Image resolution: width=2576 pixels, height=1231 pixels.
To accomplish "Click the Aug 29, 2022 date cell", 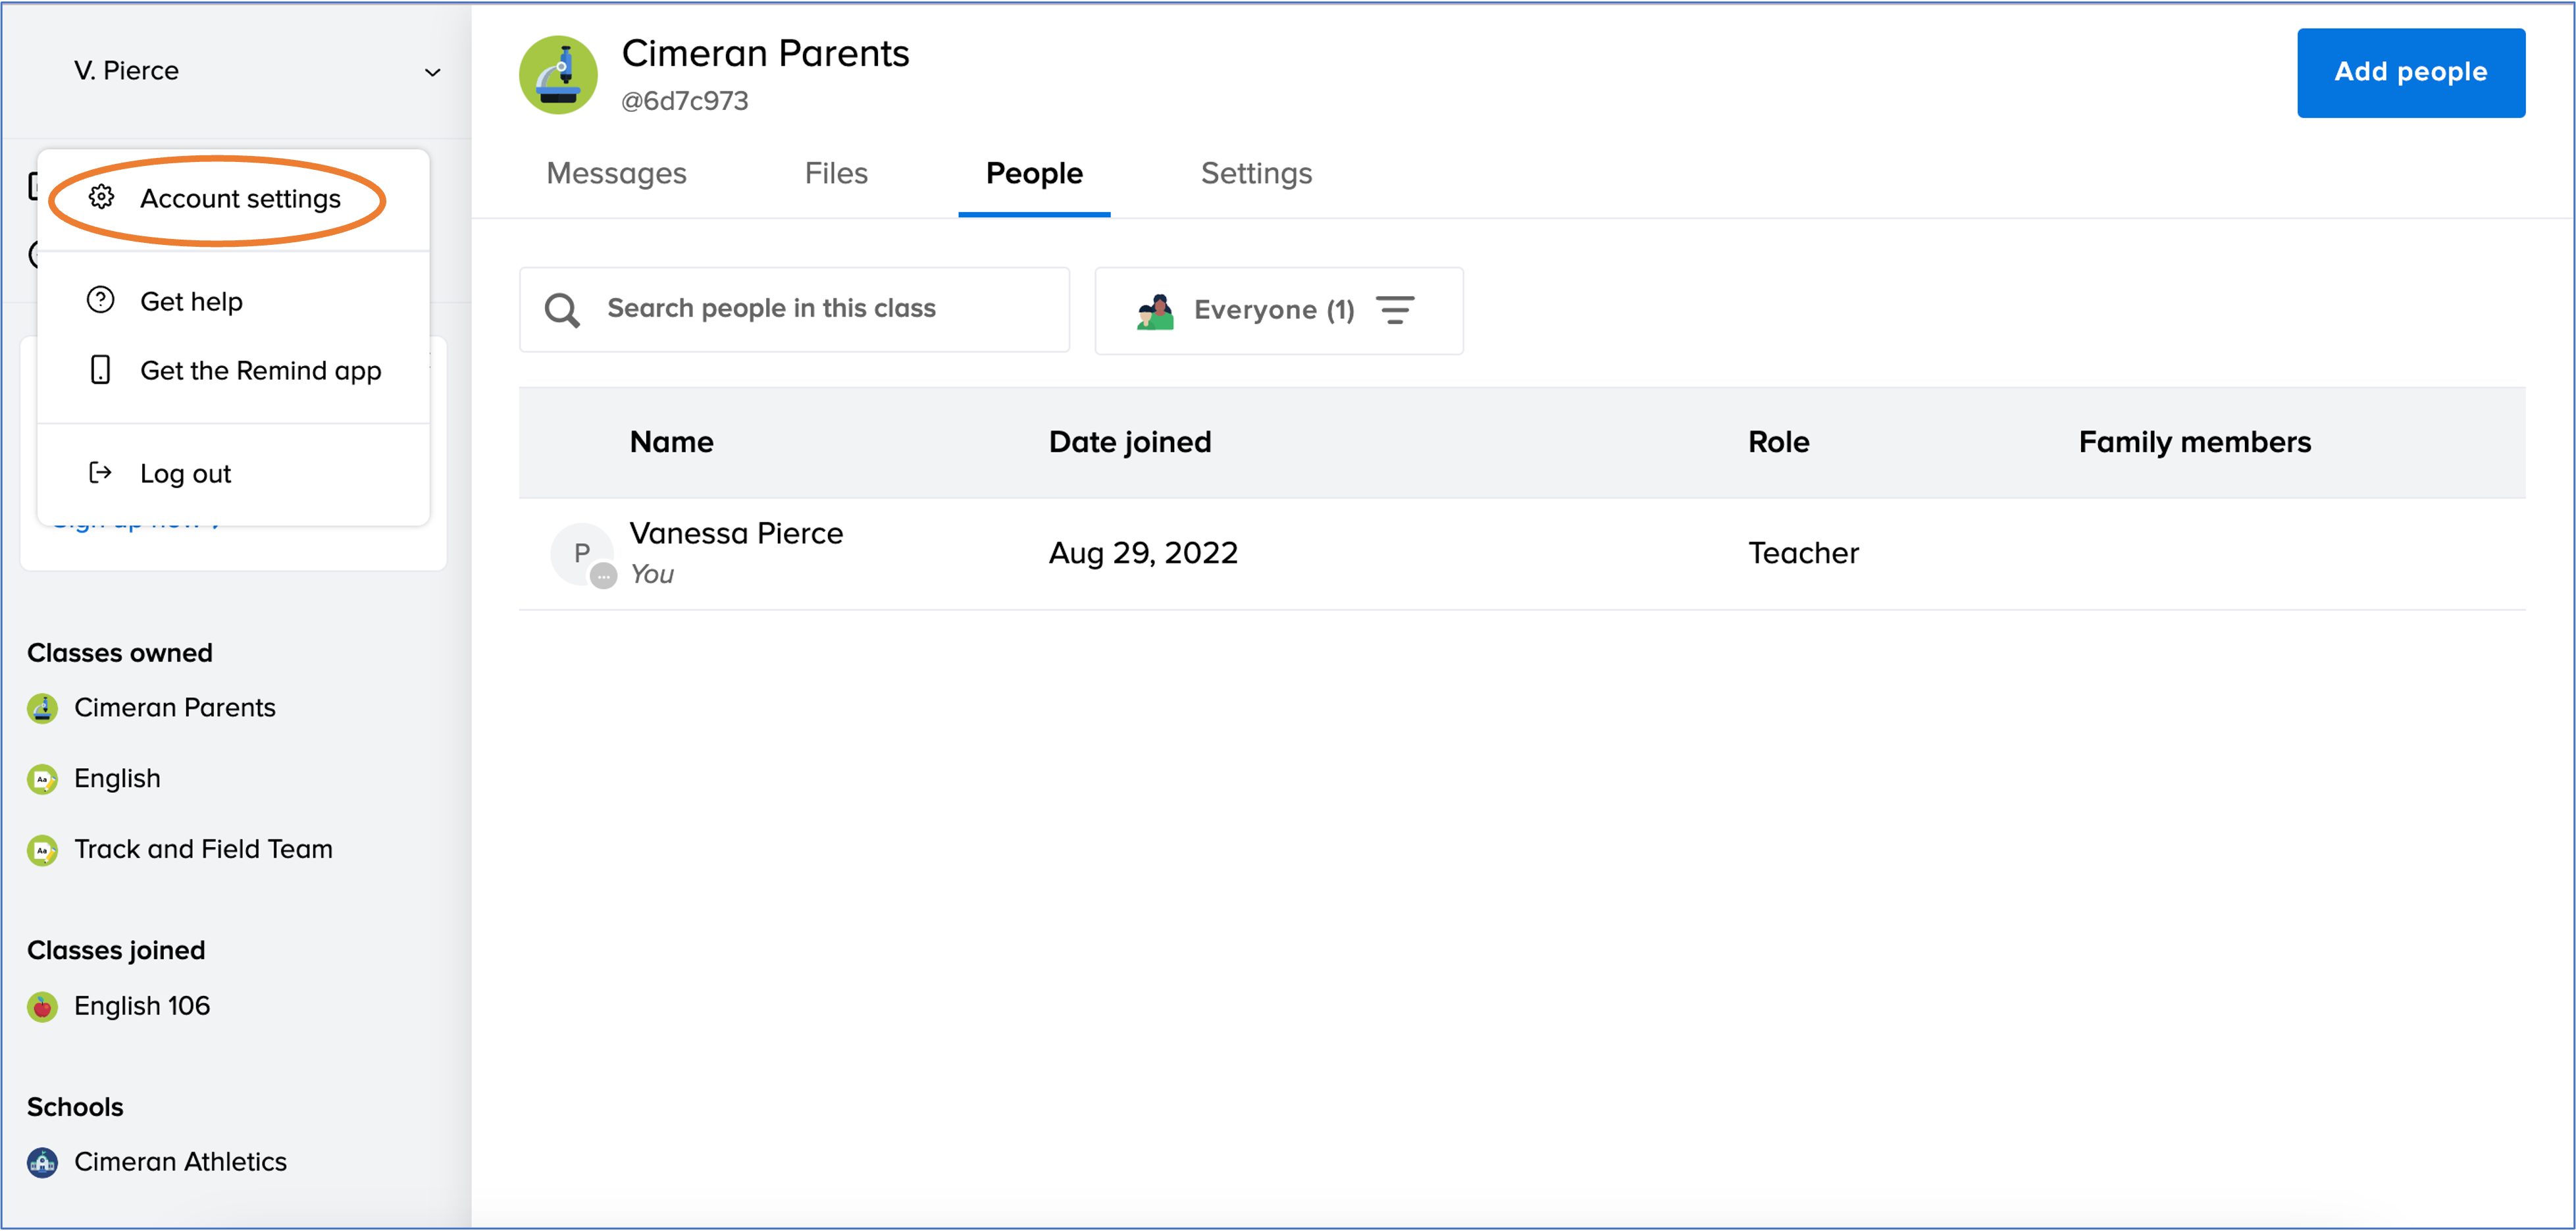I will [1143, 553].
